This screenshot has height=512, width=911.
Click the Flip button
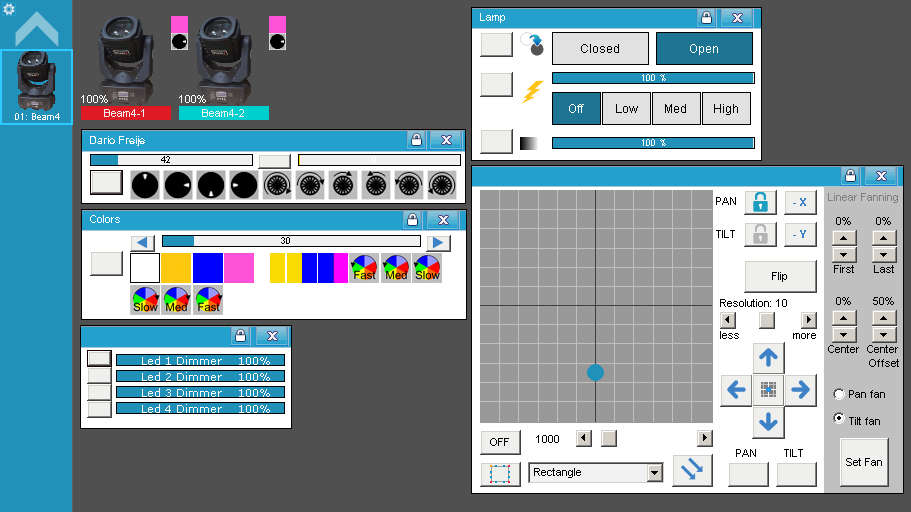(x=780, y=276)
